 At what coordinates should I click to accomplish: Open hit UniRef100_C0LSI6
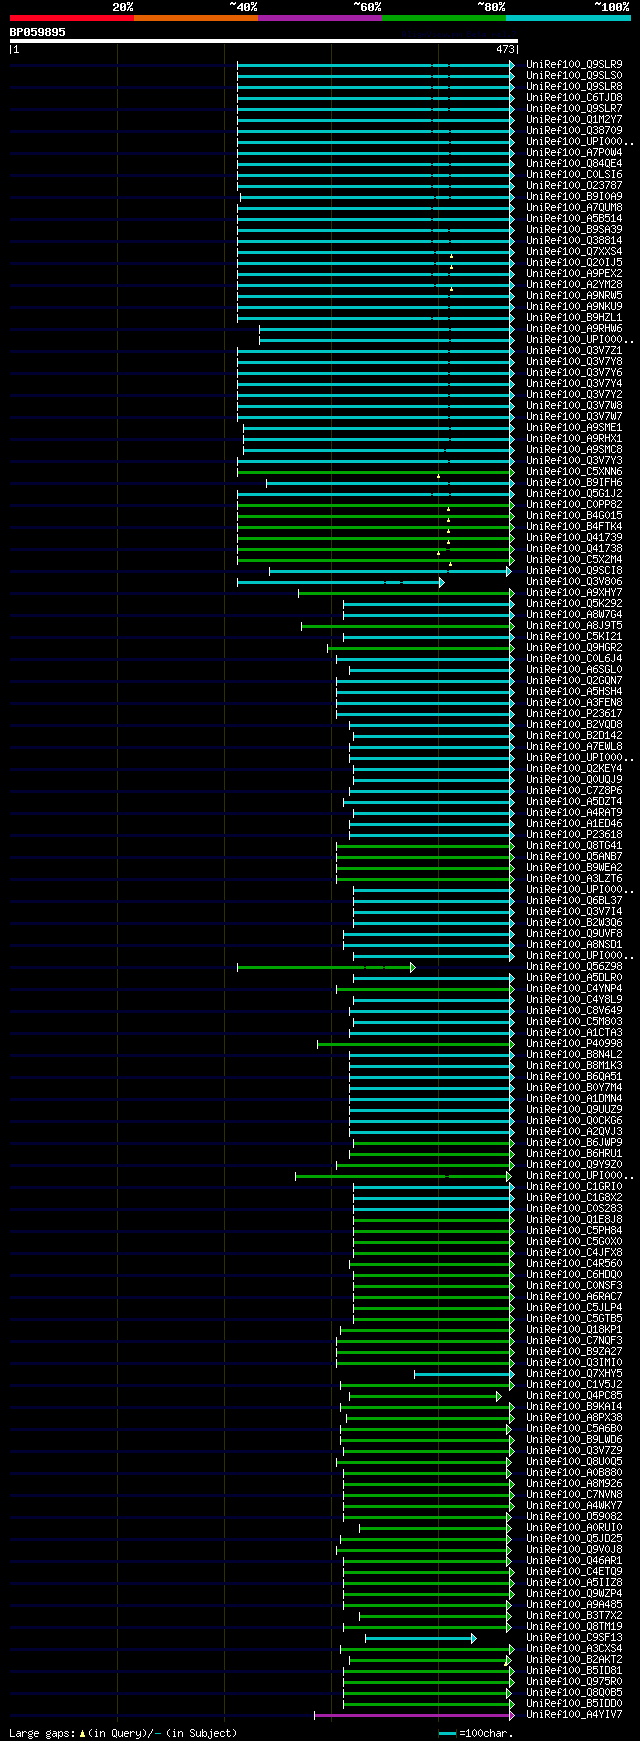tap(574, 174)
